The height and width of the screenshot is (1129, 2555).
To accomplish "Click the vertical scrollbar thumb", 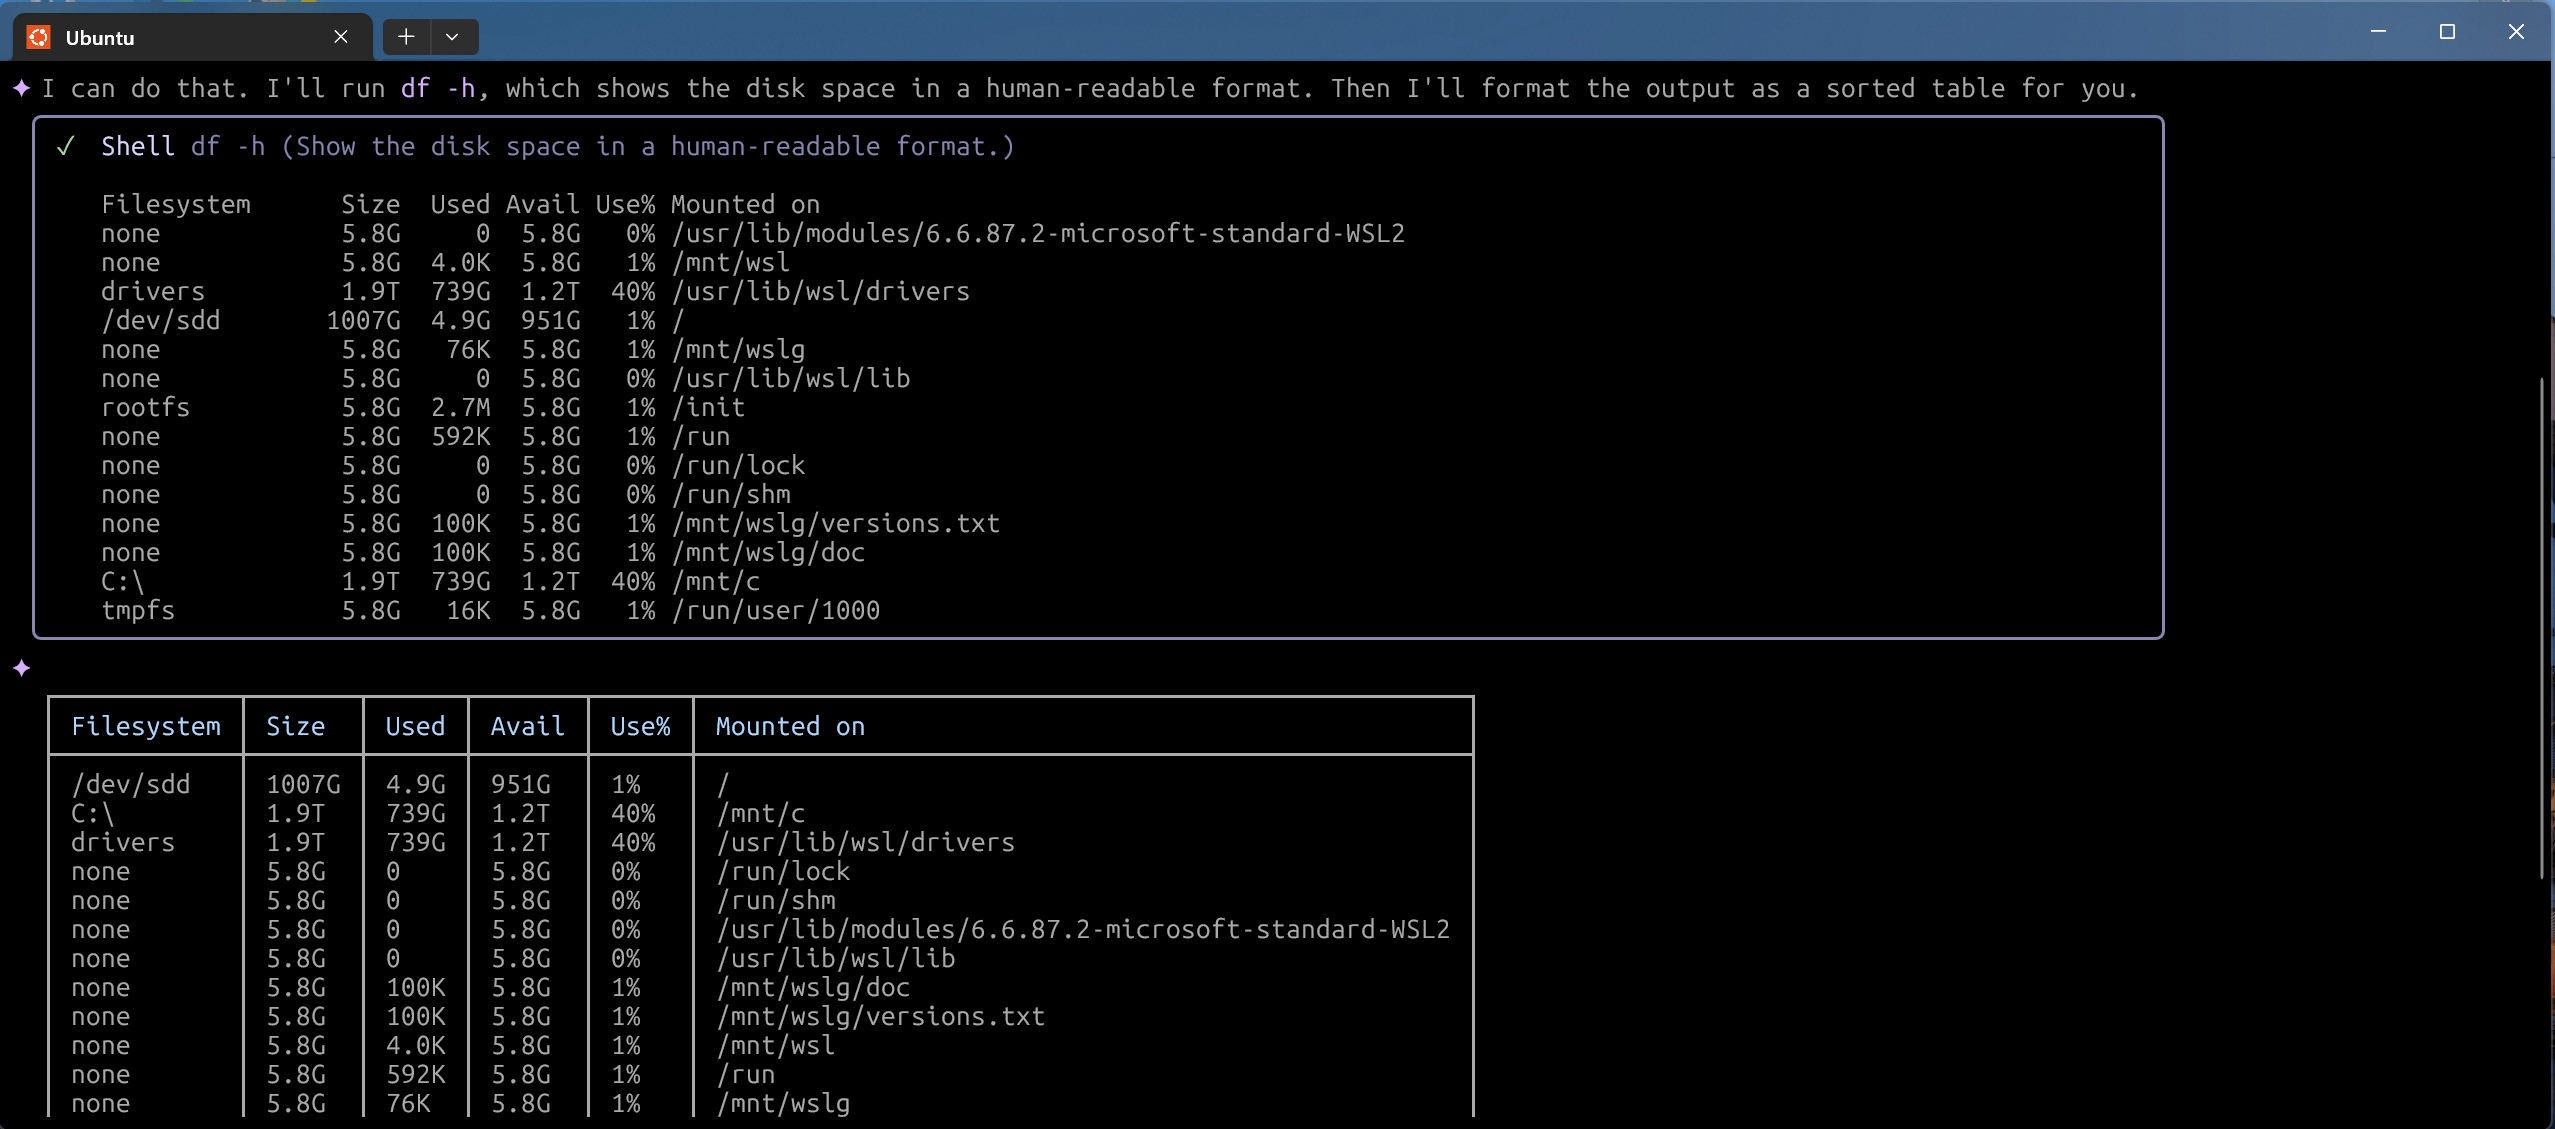I will click(x=2541, y=628).
